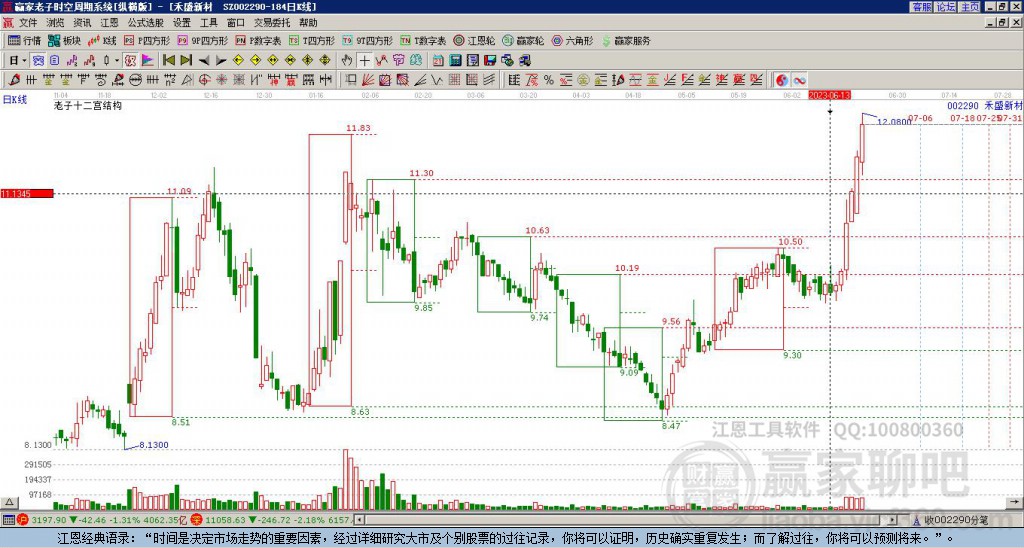This screenshot has height=548, width=1024.
Task: Click the truck icon in toolbar
Action: 525,61
